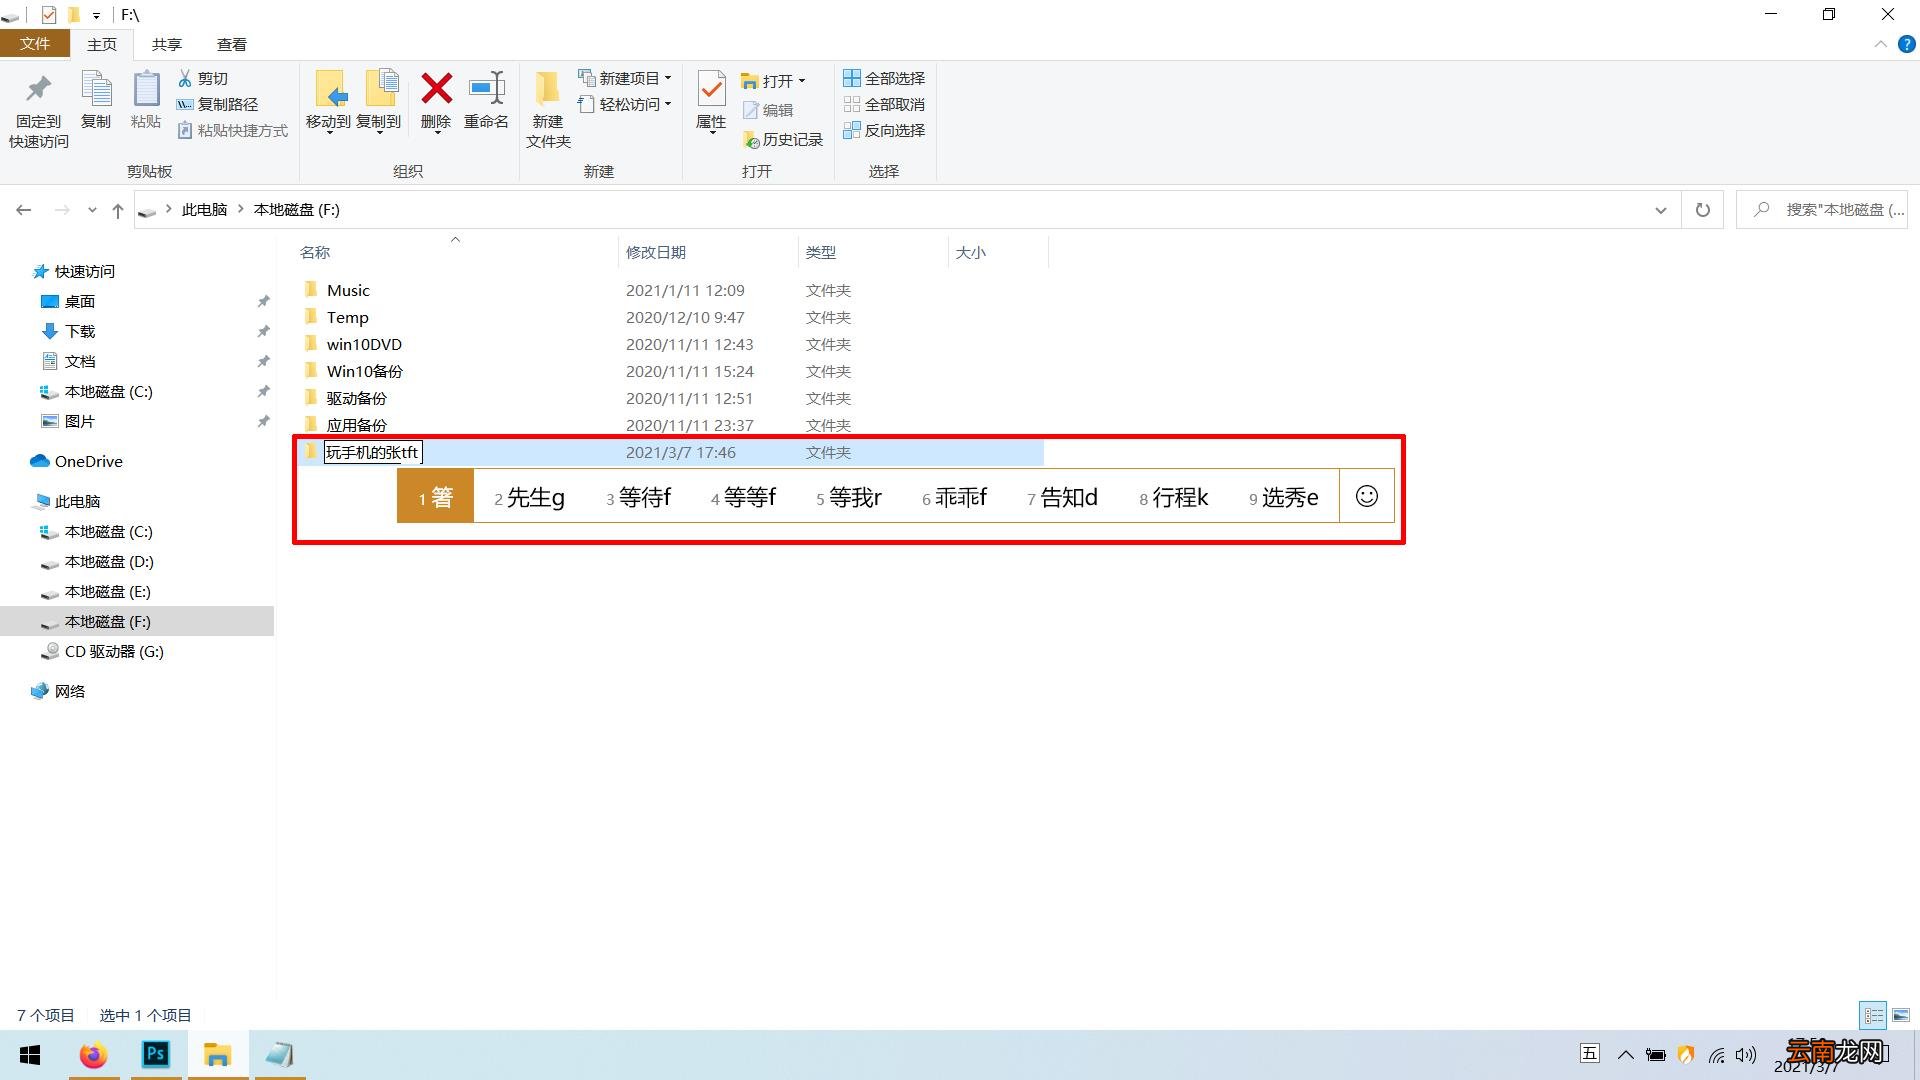
Task: Open Firefox from the taskbar
Action: click(94, 1055)
